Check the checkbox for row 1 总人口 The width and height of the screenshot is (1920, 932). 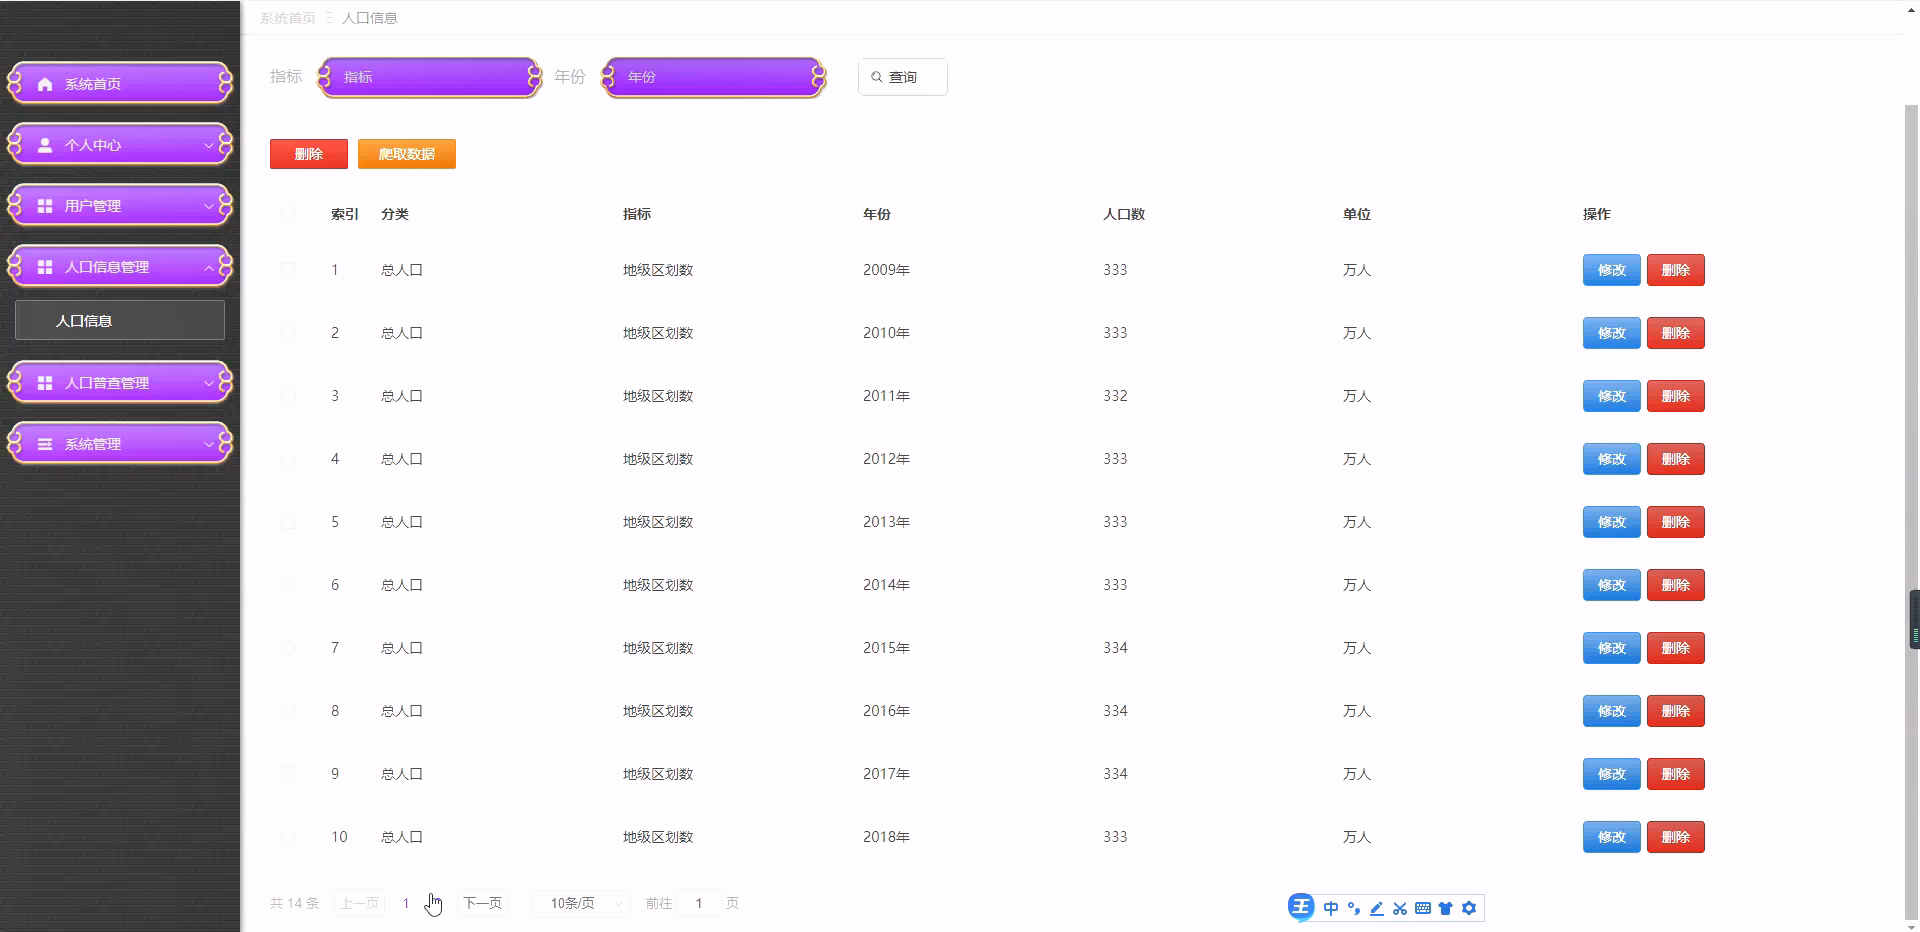[289, 269]
